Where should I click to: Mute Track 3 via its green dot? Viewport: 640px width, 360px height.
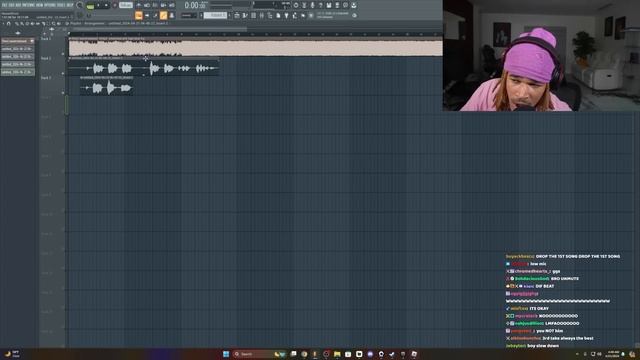click(x=63, y=93)
